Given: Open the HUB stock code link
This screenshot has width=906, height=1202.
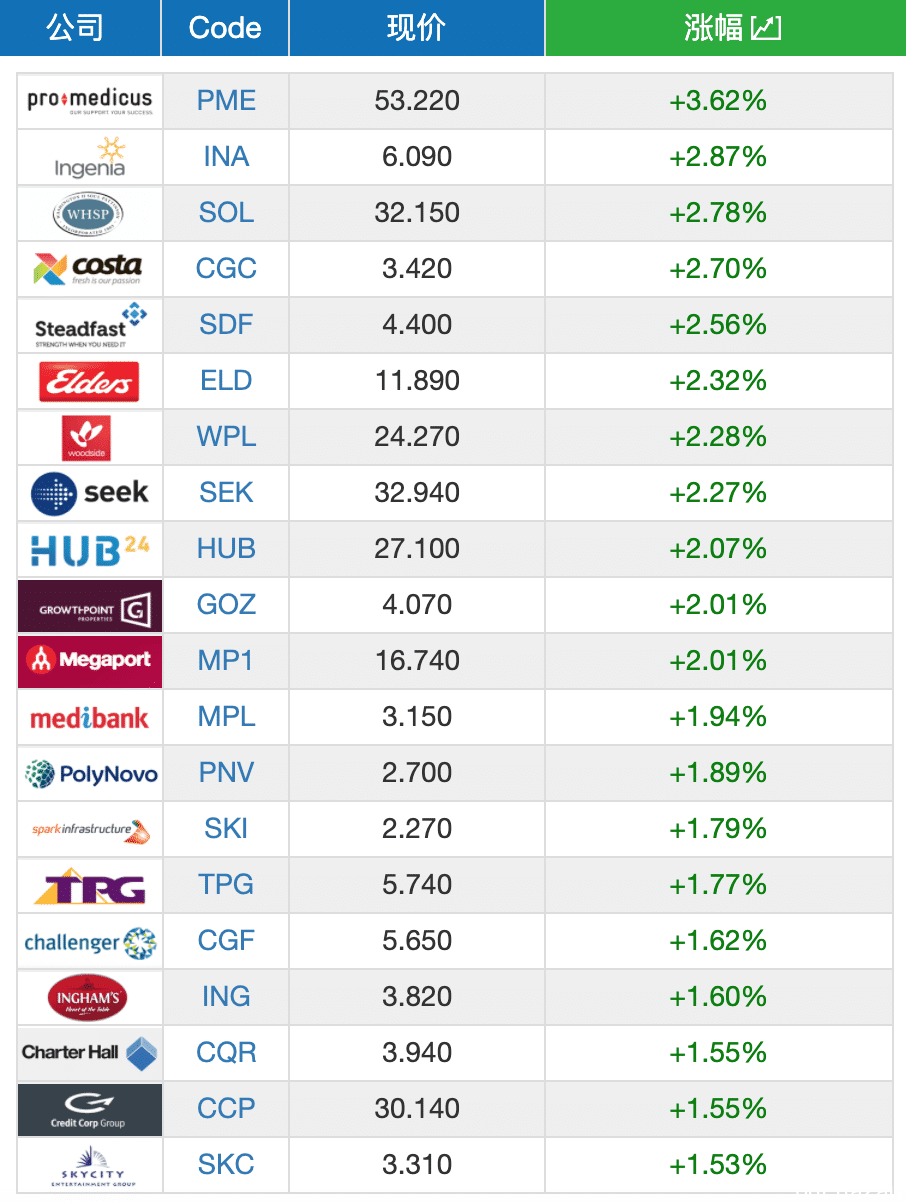Looking at the screenshot, I should tap(226, 549).
